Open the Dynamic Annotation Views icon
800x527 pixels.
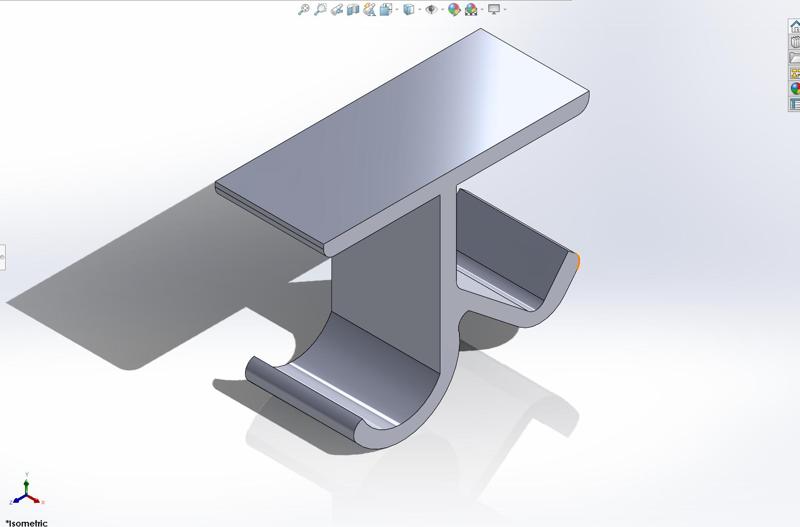point(369,9)
